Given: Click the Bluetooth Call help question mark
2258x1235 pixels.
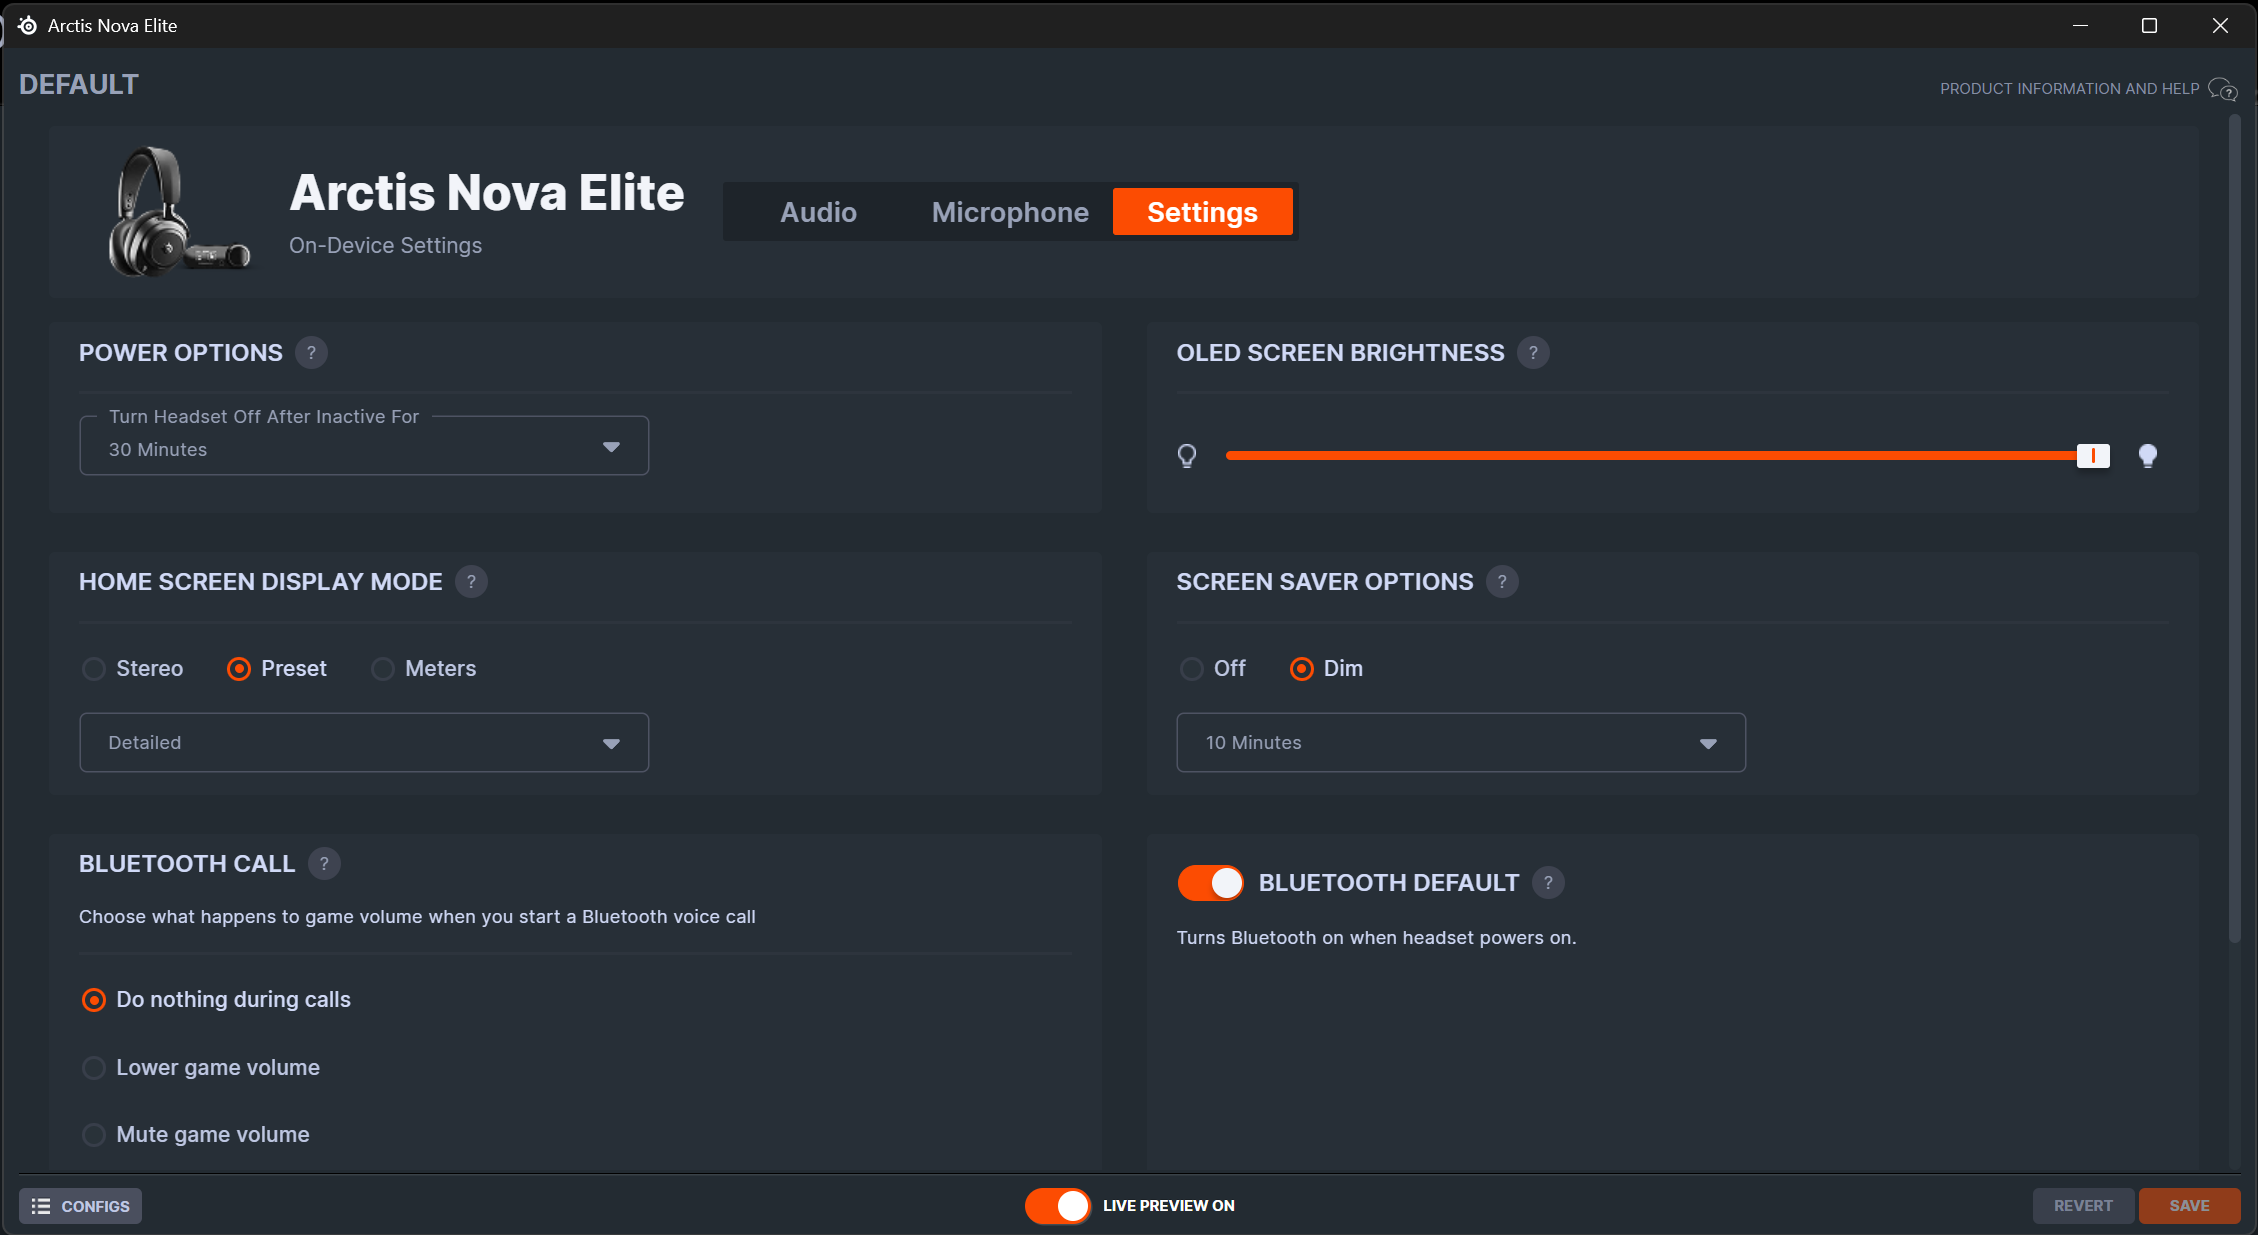Looking at the screenshot, I should pos(323,864).
